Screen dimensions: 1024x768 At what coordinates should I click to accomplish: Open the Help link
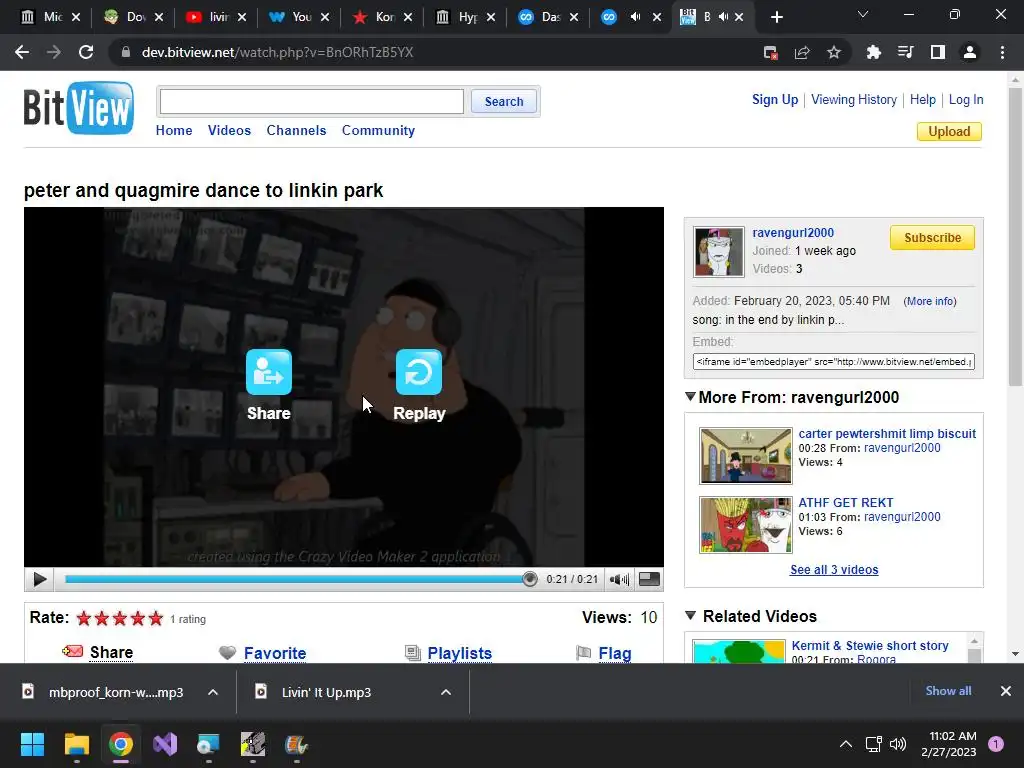coord(923,99)
